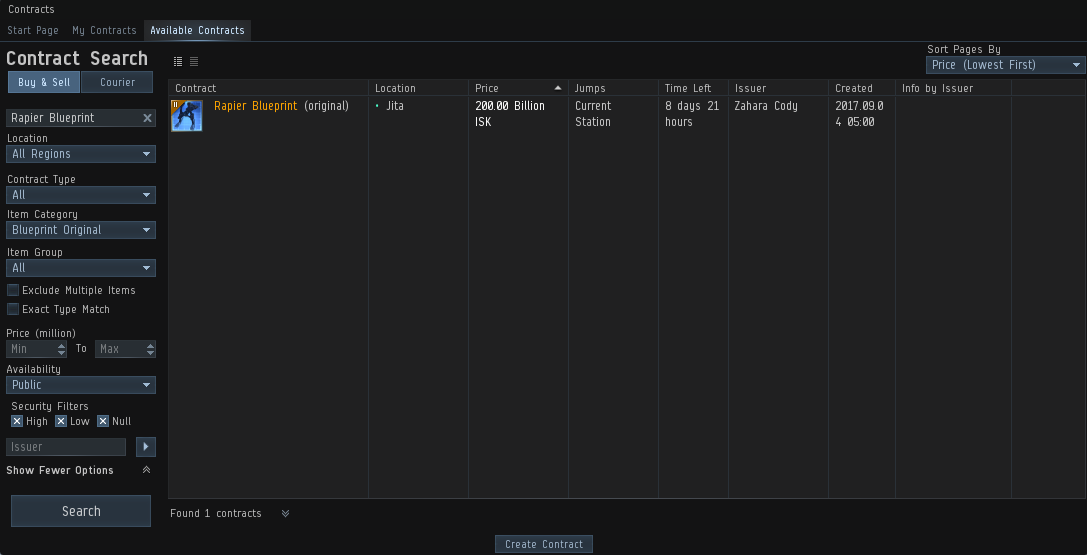Switch to the details list view icon
The width and height of the screenshot is (1087, 555).
[178, 62]
